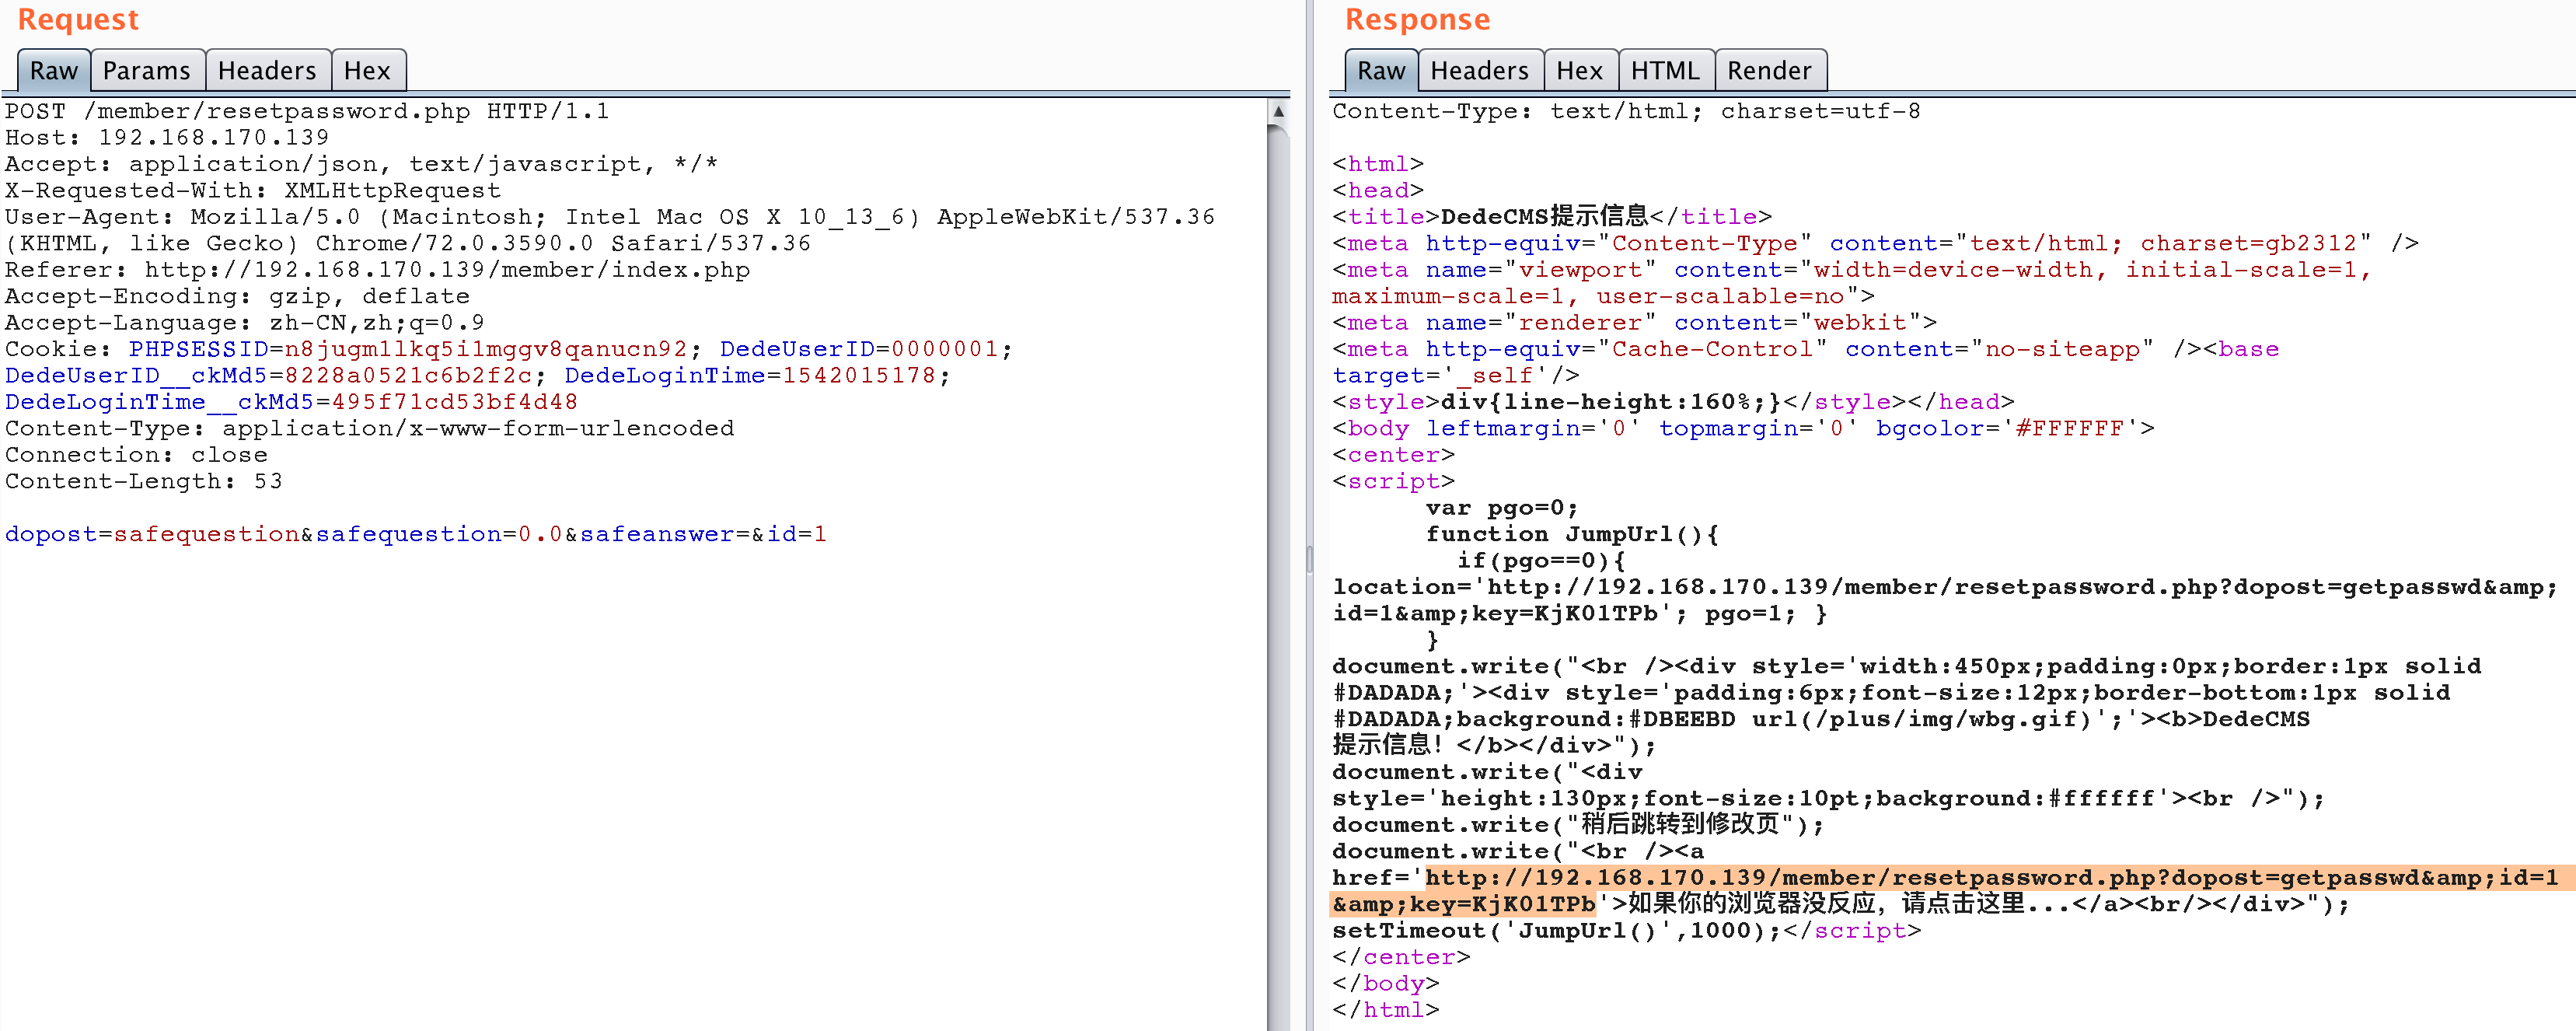This screenshot has width=2576, height=1031.
Task: Select the Raw tab in the Request panel
Action: tap(53, 70)
